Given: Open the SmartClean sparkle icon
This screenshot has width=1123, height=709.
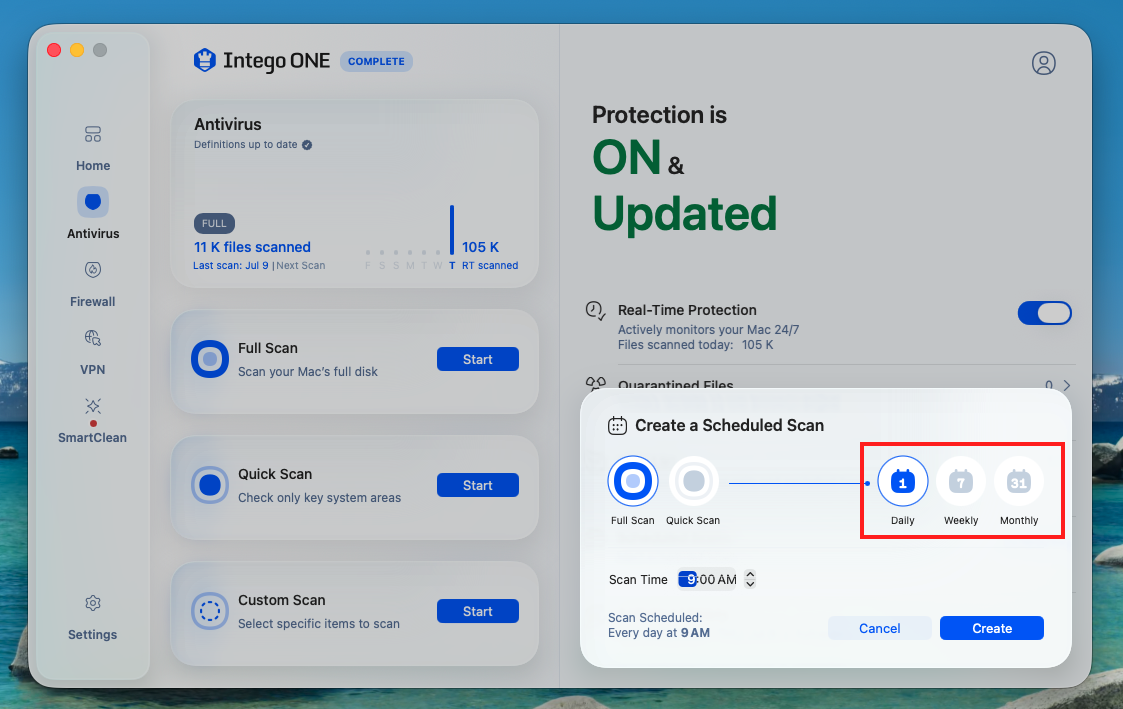Looking at the screenshot, I should coord(93,406).
